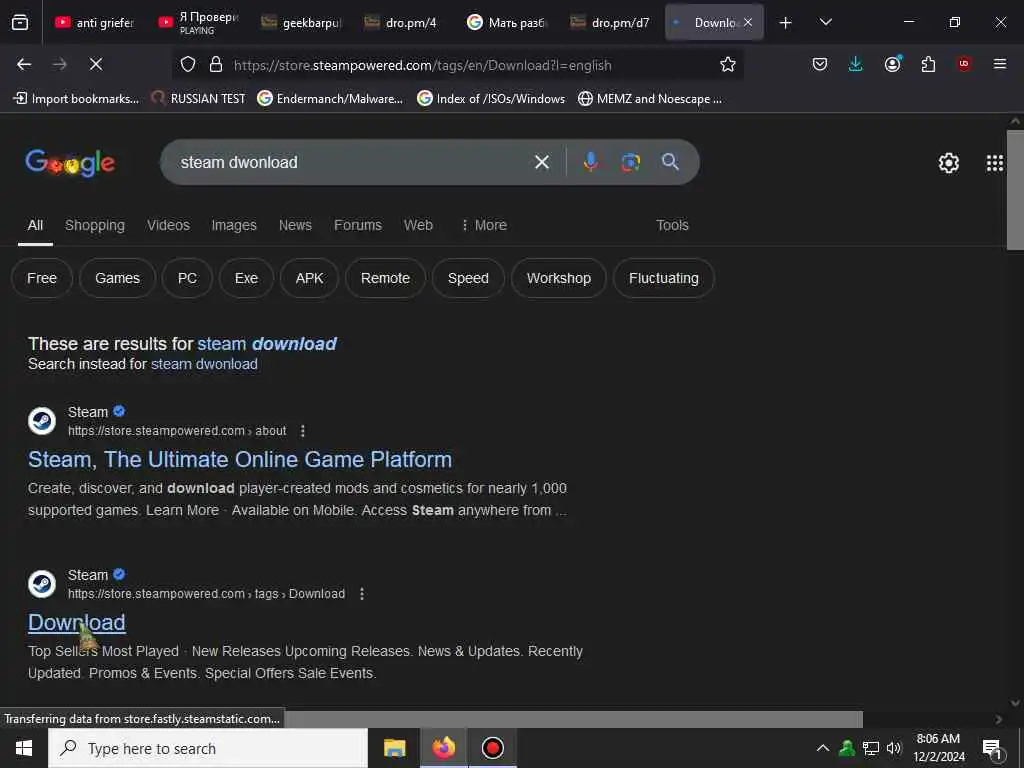Image resolution: width=1024 pixels, height=768 pixels.
Task: Open Google quick settings gear
Action: [948, 163]
